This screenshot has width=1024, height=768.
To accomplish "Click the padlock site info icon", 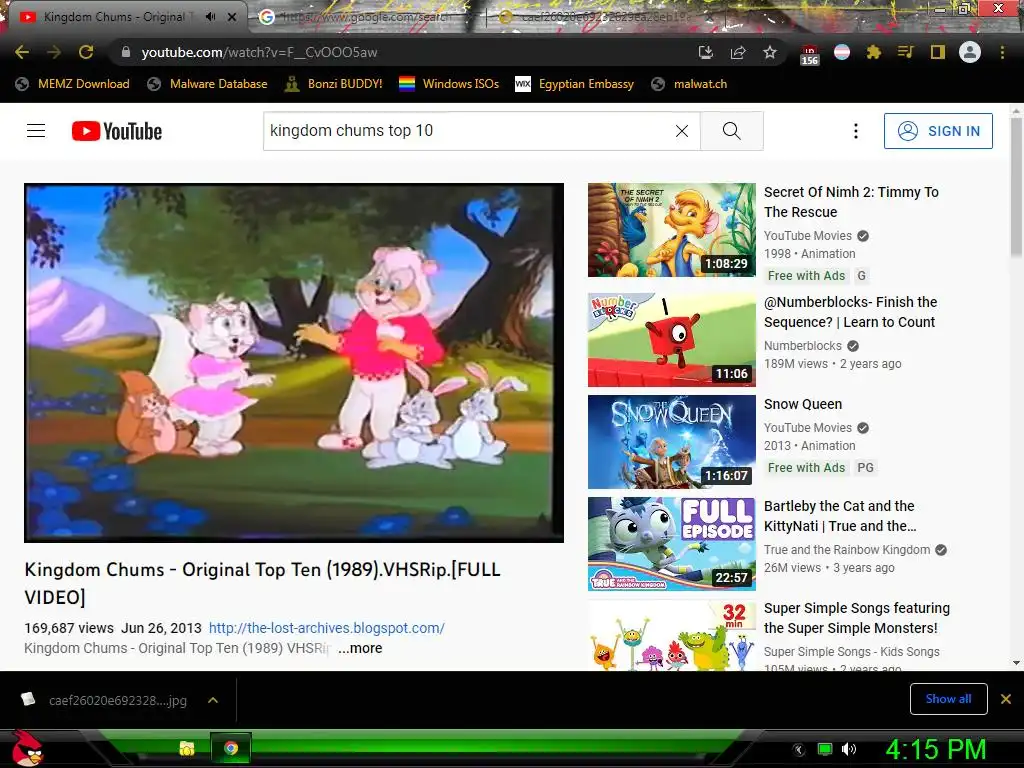I will (x=125, y=52).
